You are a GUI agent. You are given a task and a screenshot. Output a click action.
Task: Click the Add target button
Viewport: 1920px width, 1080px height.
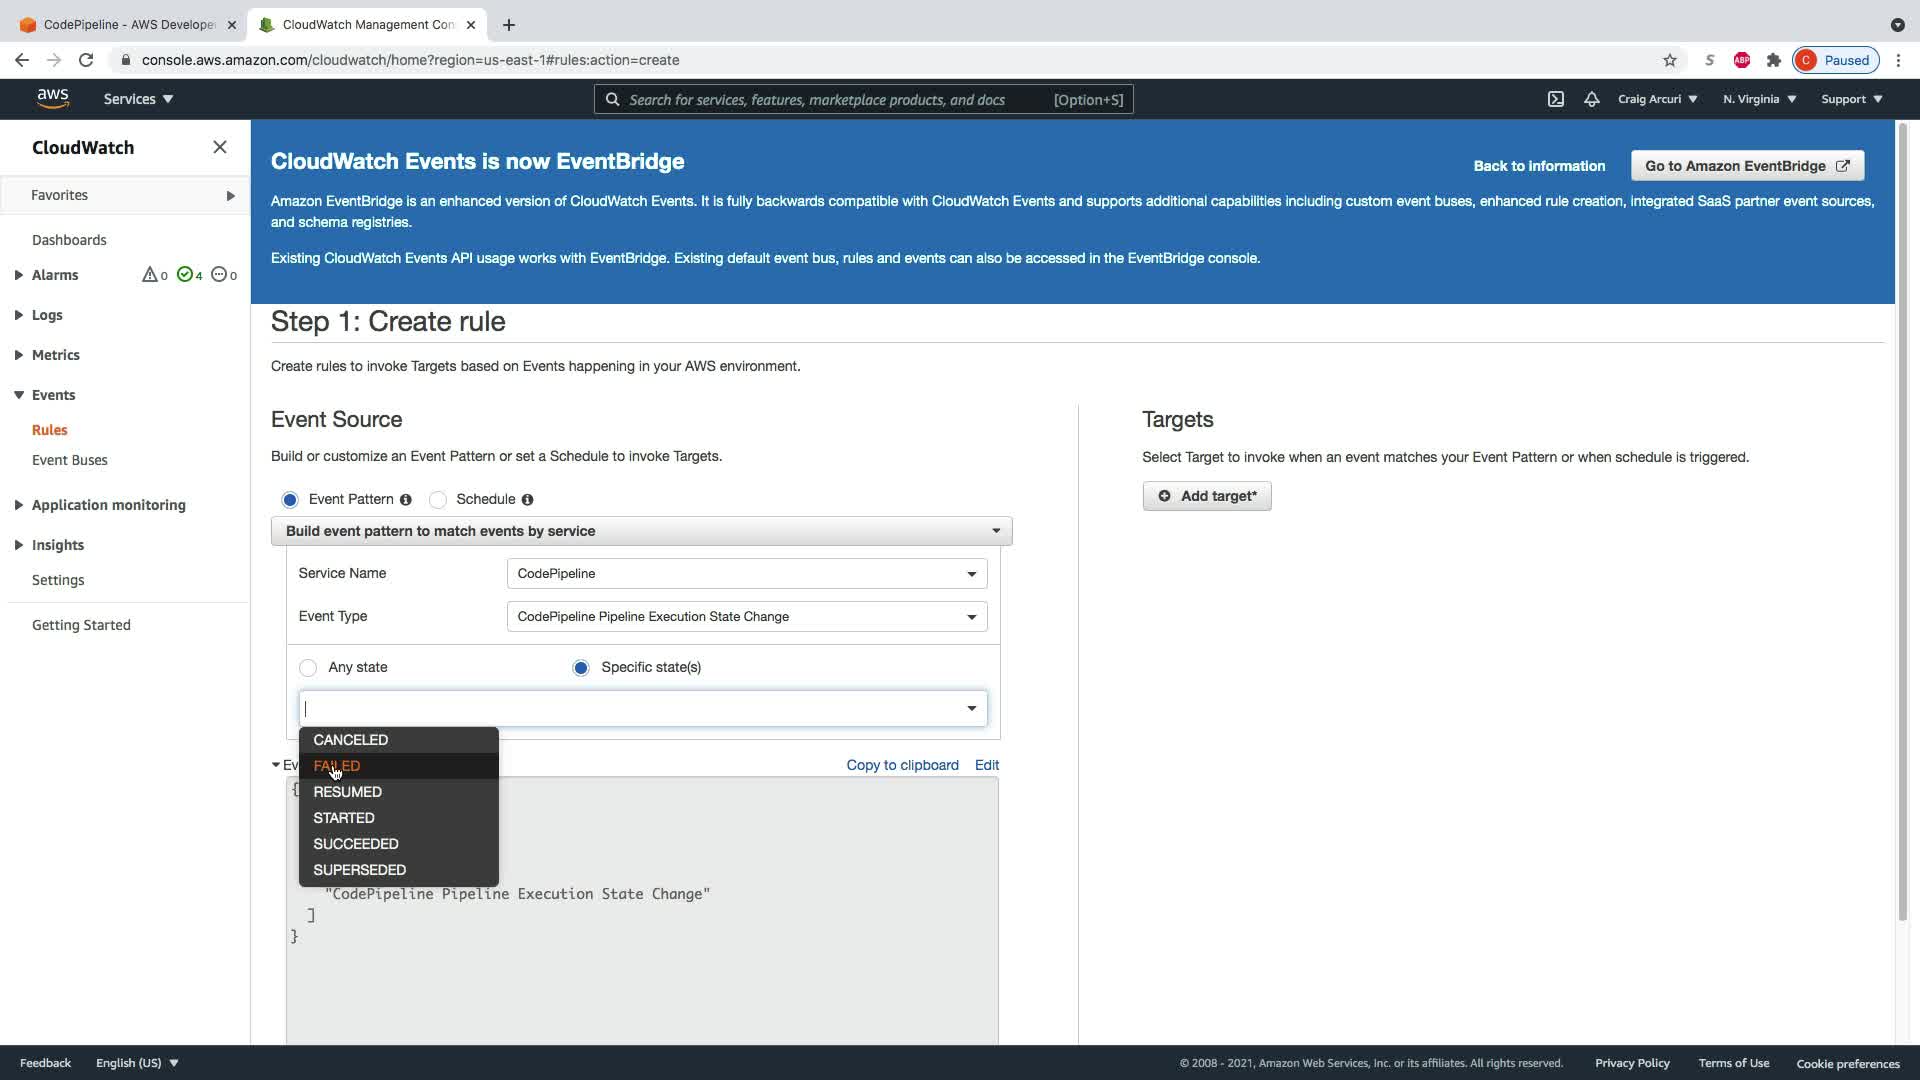tap(1206, 496)
